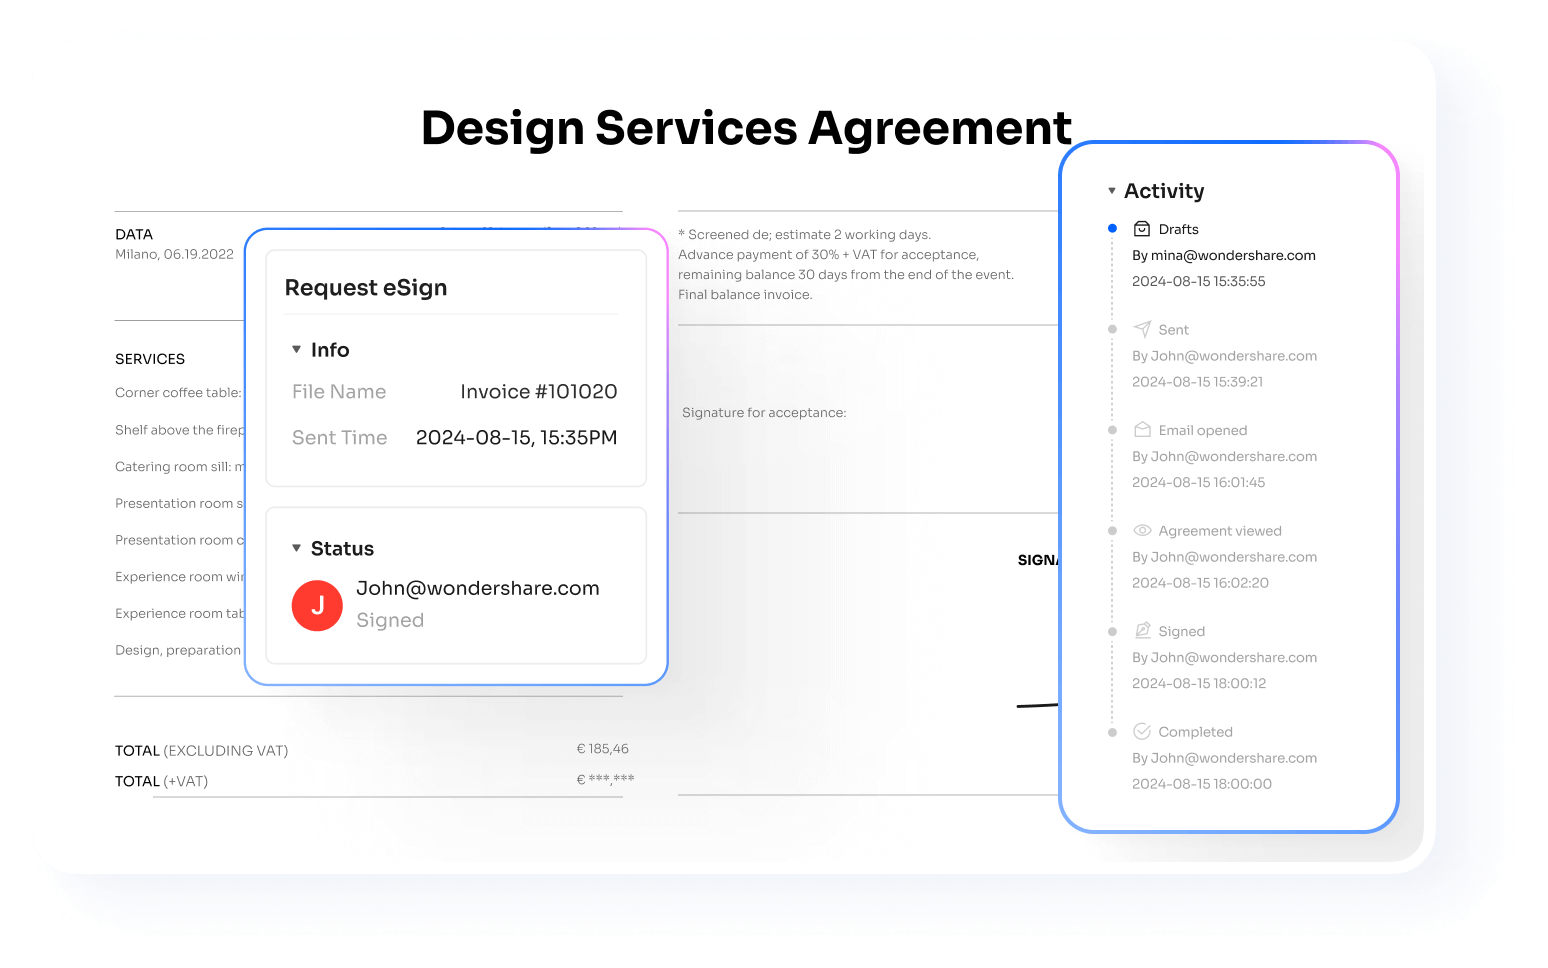Image resolution: width=1548 pixels, height=968 pixels.
Task: Click John@wondershare.com in Status section
Action: [x=478, y=589]
